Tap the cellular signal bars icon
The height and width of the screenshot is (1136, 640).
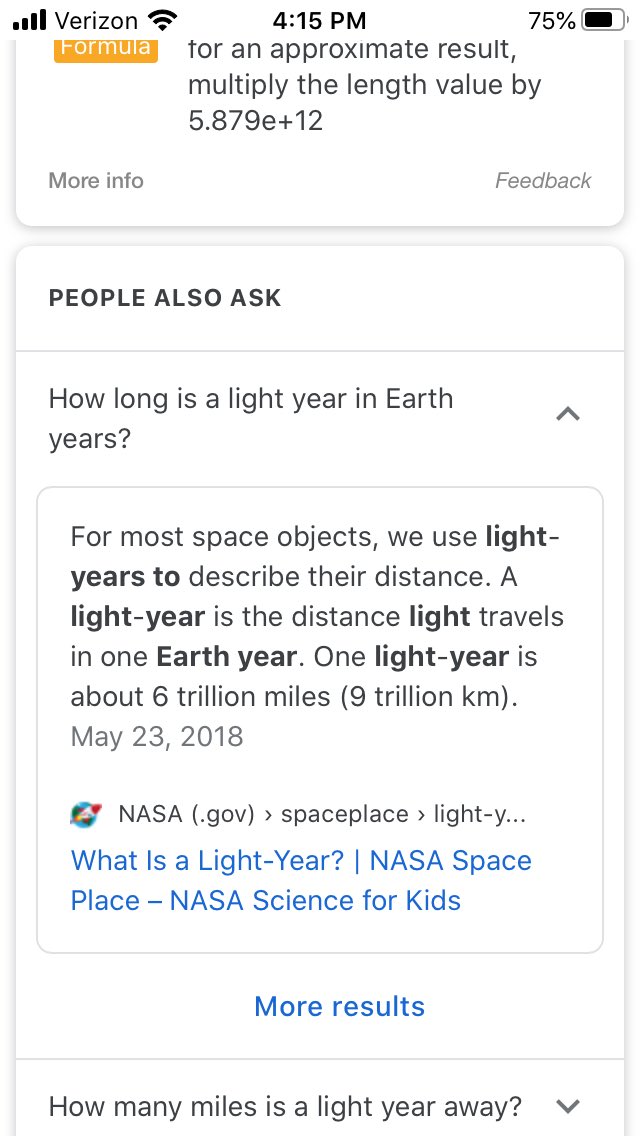(x=30, y=20)
